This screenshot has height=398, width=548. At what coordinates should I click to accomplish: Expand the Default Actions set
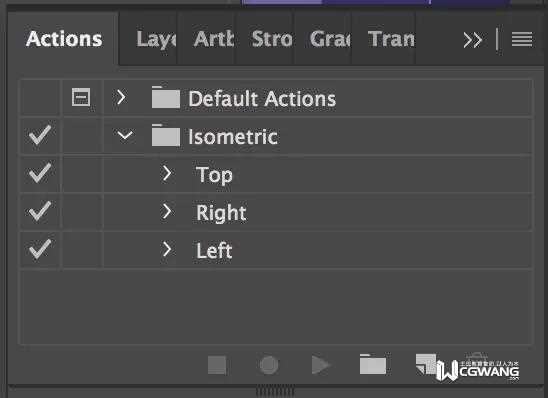pos(121,97)
